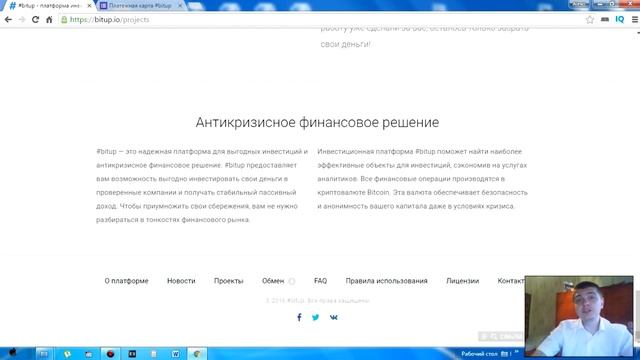Viewport: 640px width, 360px height.
Task: Switch to the Платежная карта #bitup tab
Action: 140,6
